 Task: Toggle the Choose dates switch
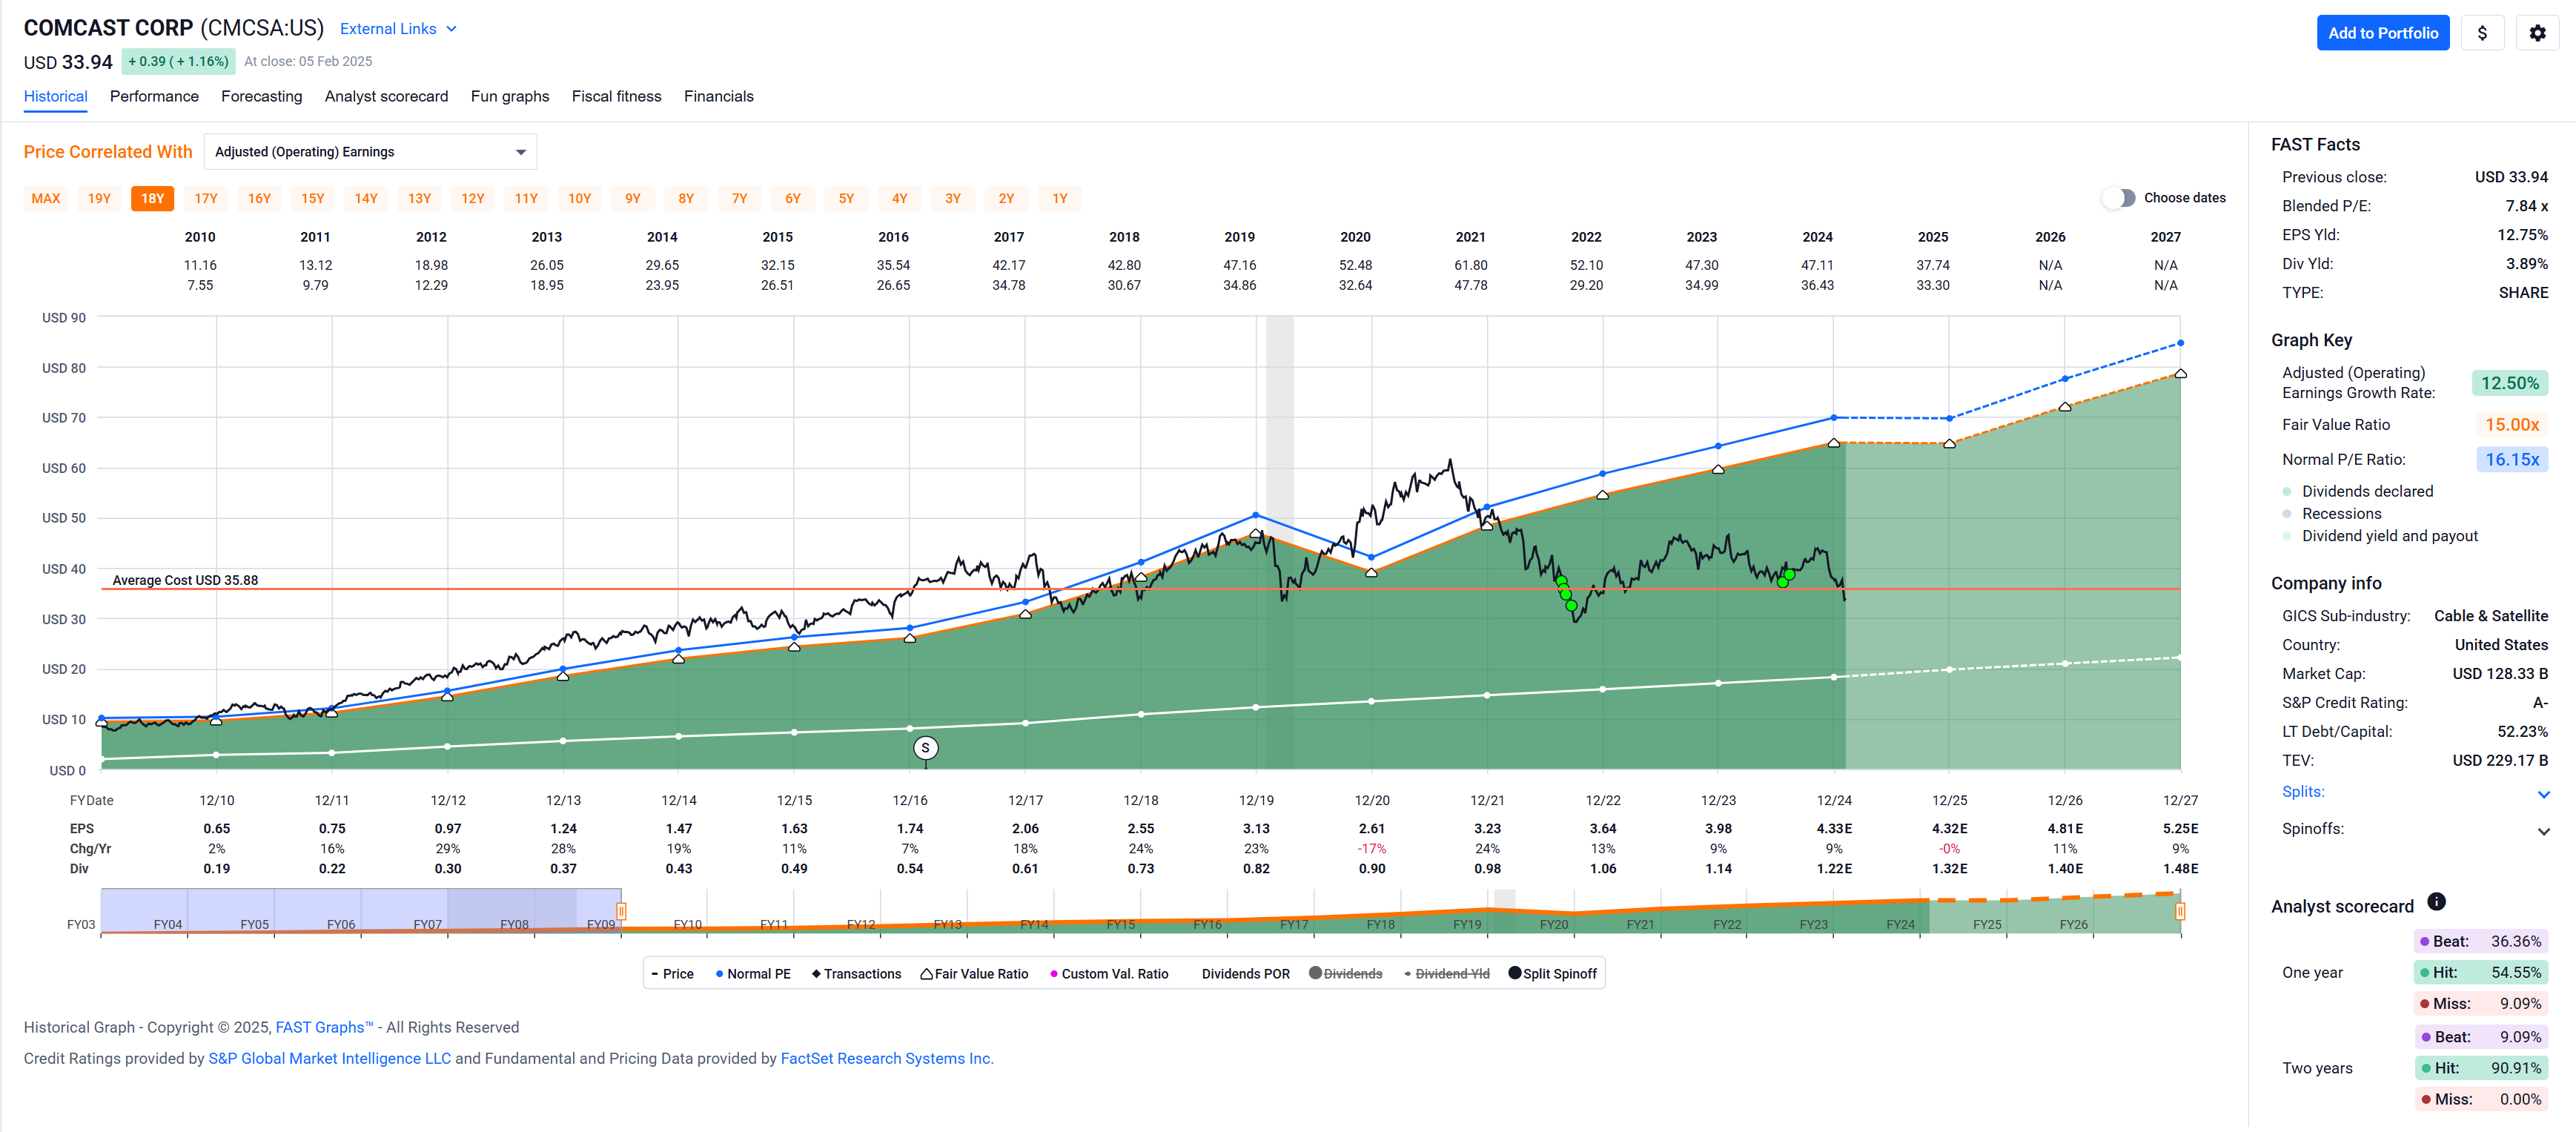coord(2118,198)
